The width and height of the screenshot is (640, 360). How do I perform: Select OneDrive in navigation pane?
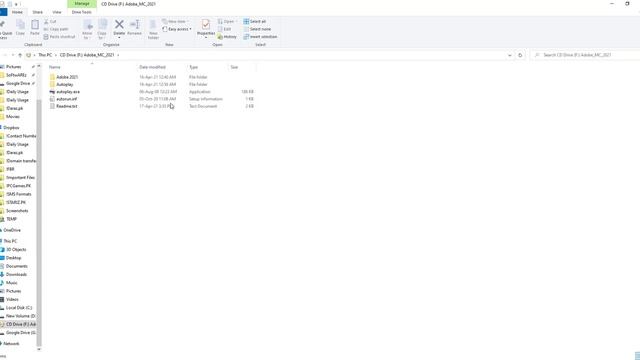pos(11,230)
